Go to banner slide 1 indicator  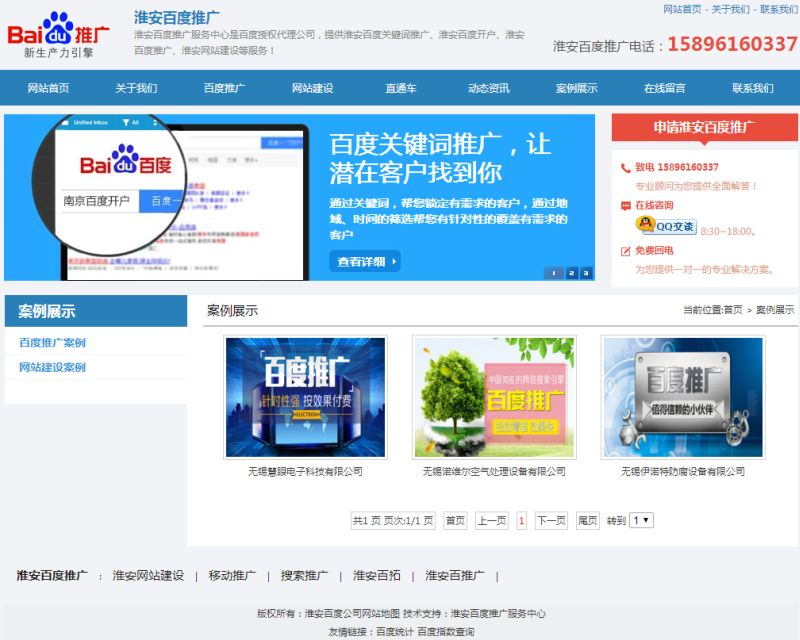[x=554, y=273]
